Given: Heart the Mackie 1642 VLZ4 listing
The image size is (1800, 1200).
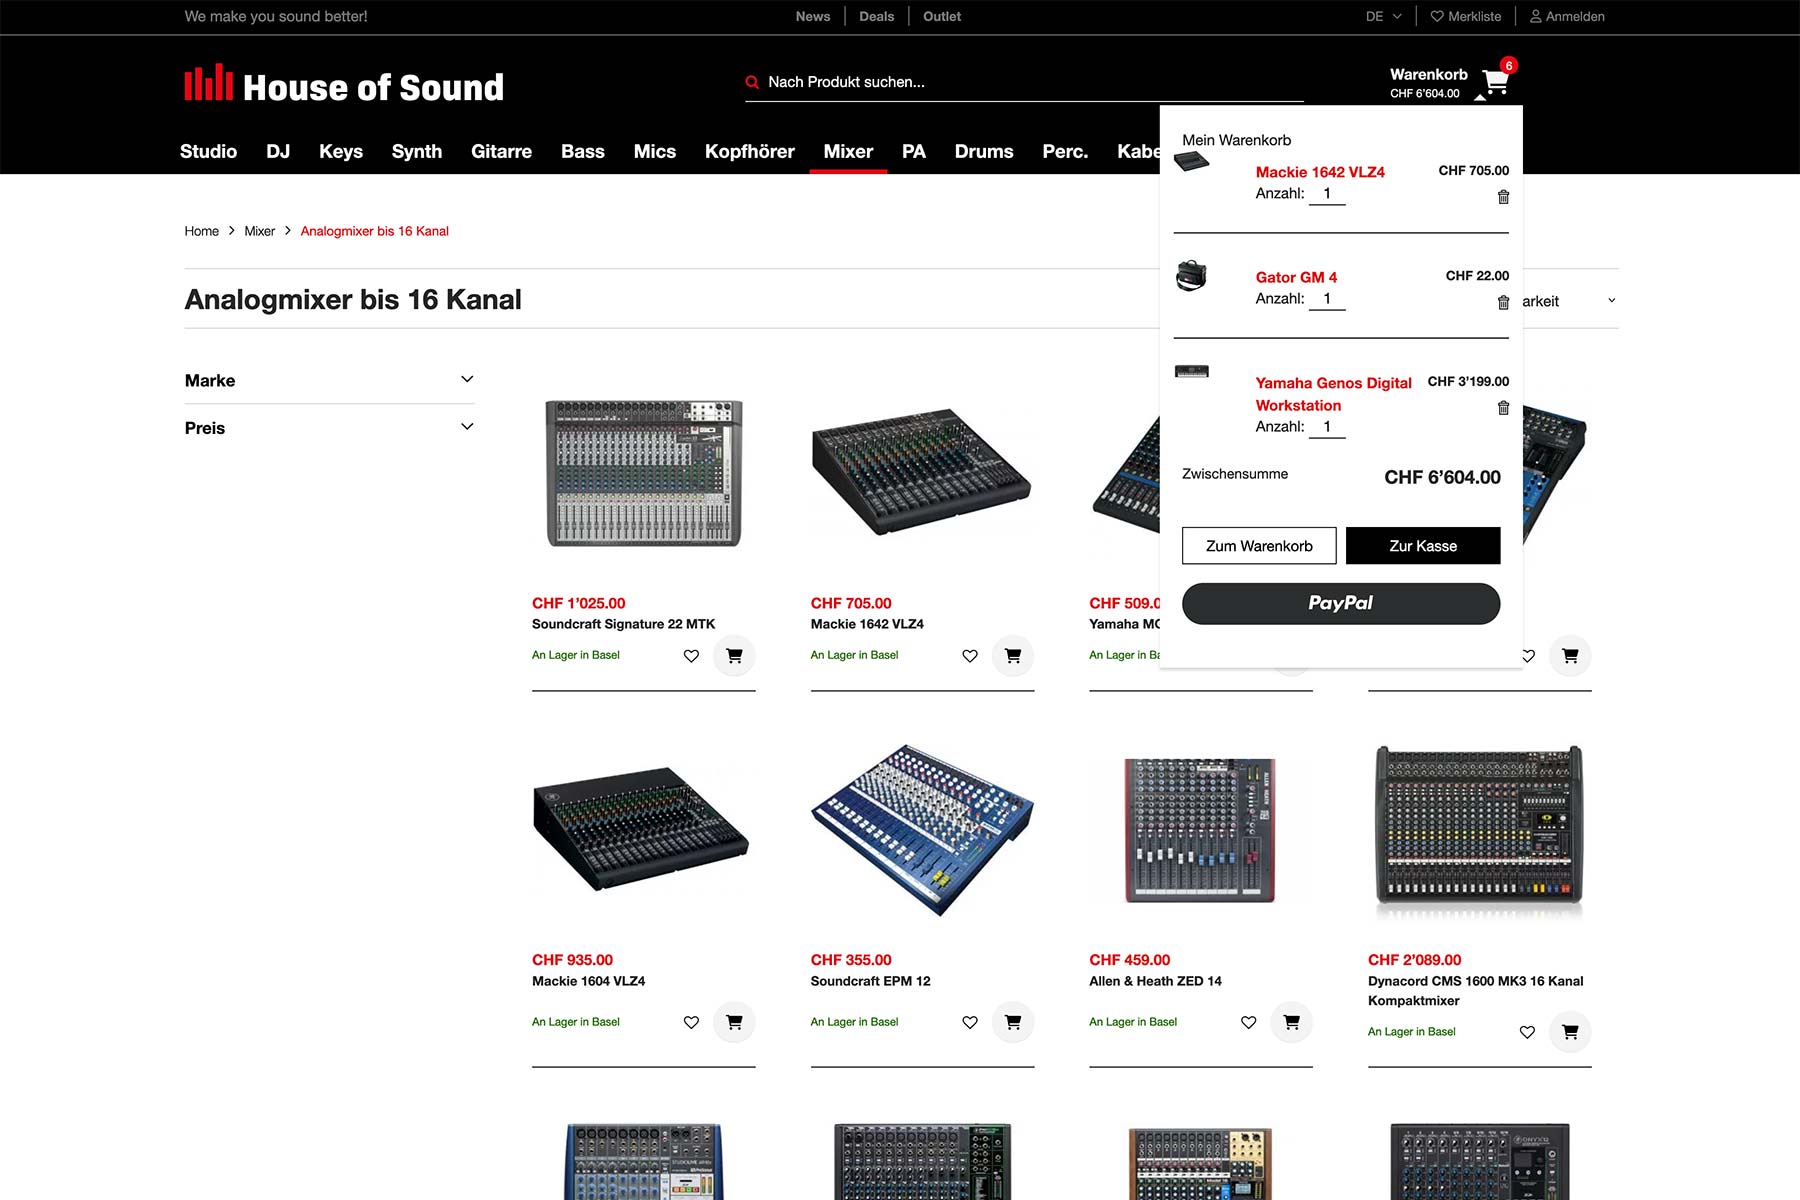Looking at the screenshot, I should point(970,656).
